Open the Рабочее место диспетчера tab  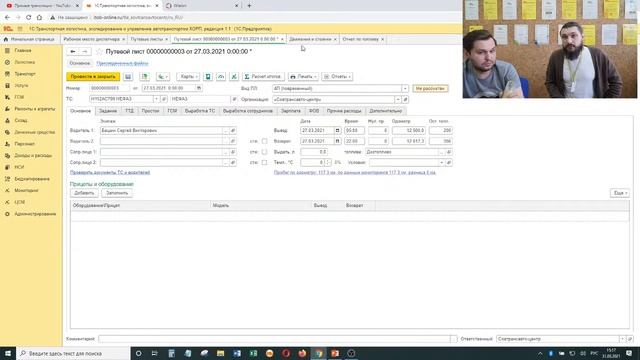(91, 39)
